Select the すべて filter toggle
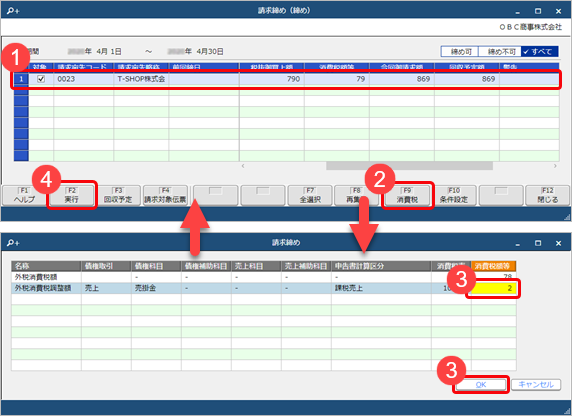 pyautogui.click(x=539, y=52)
